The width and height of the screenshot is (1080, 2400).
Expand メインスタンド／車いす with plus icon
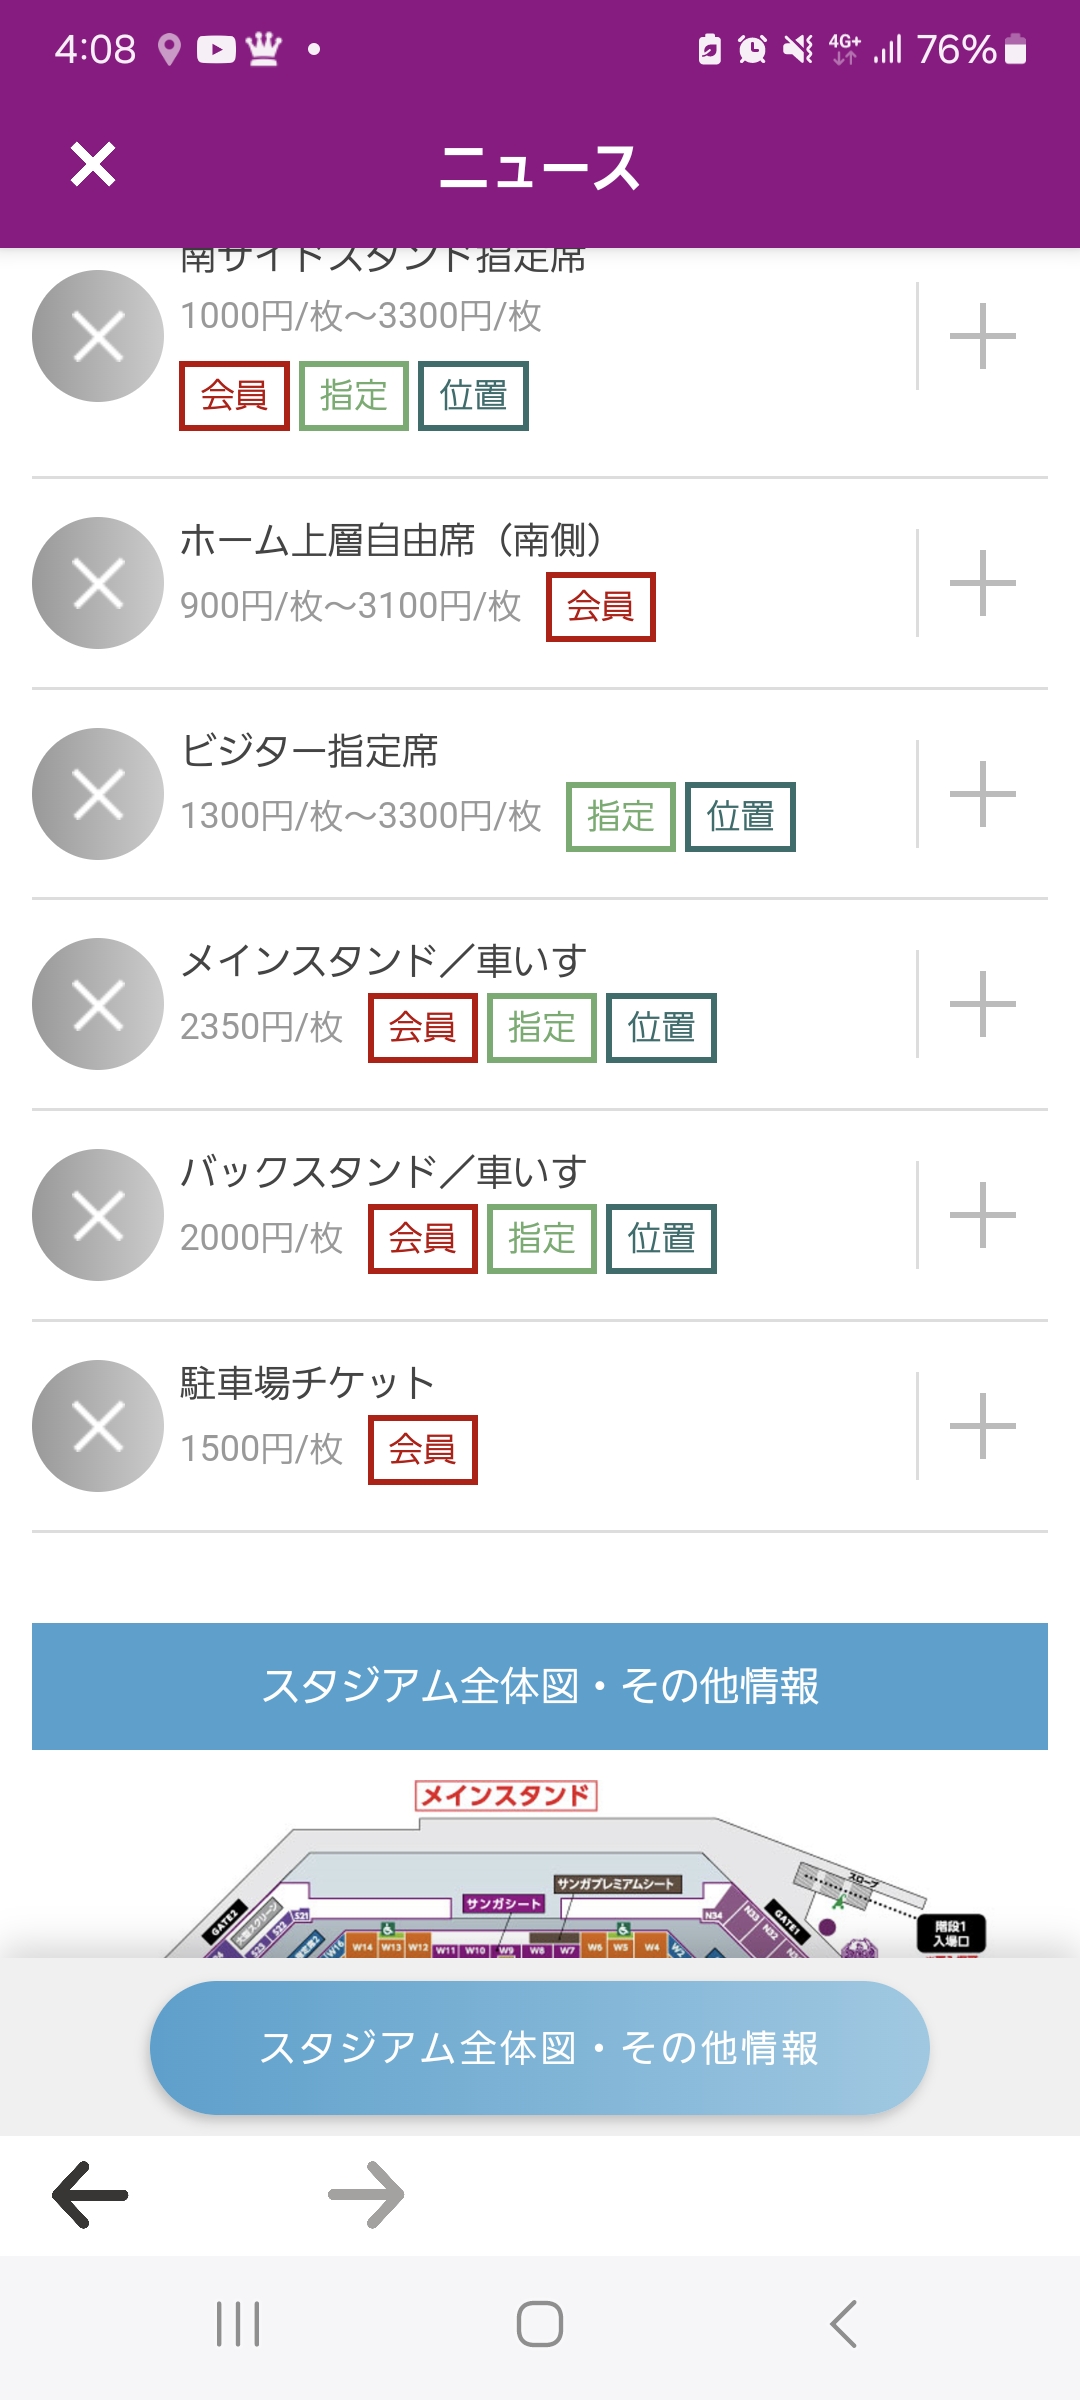coord(982,1004)
